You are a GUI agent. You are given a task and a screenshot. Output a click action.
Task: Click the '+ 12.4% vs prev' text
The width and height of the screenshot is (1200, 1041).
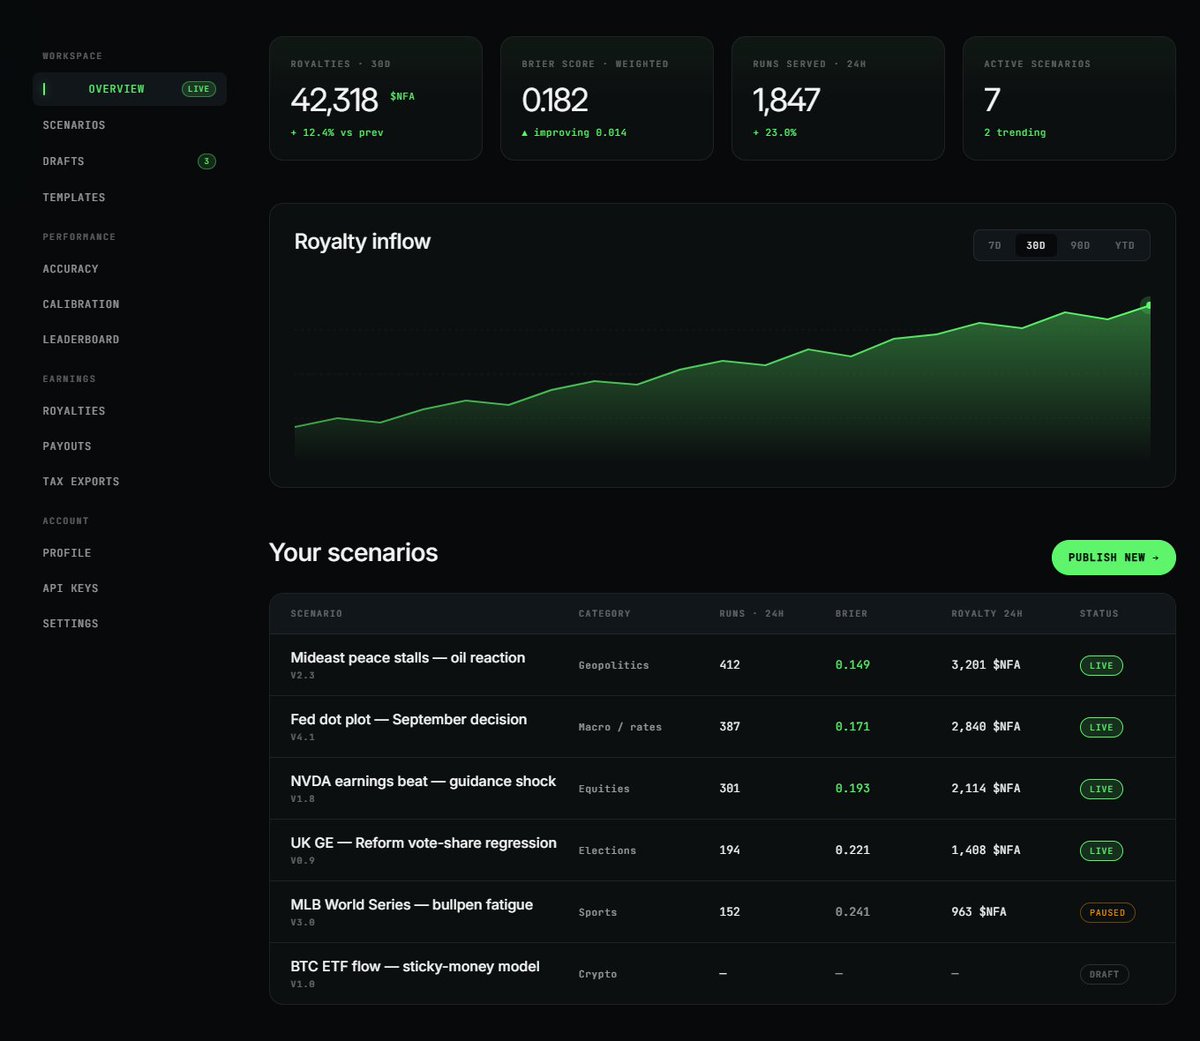tap(337, 133)
